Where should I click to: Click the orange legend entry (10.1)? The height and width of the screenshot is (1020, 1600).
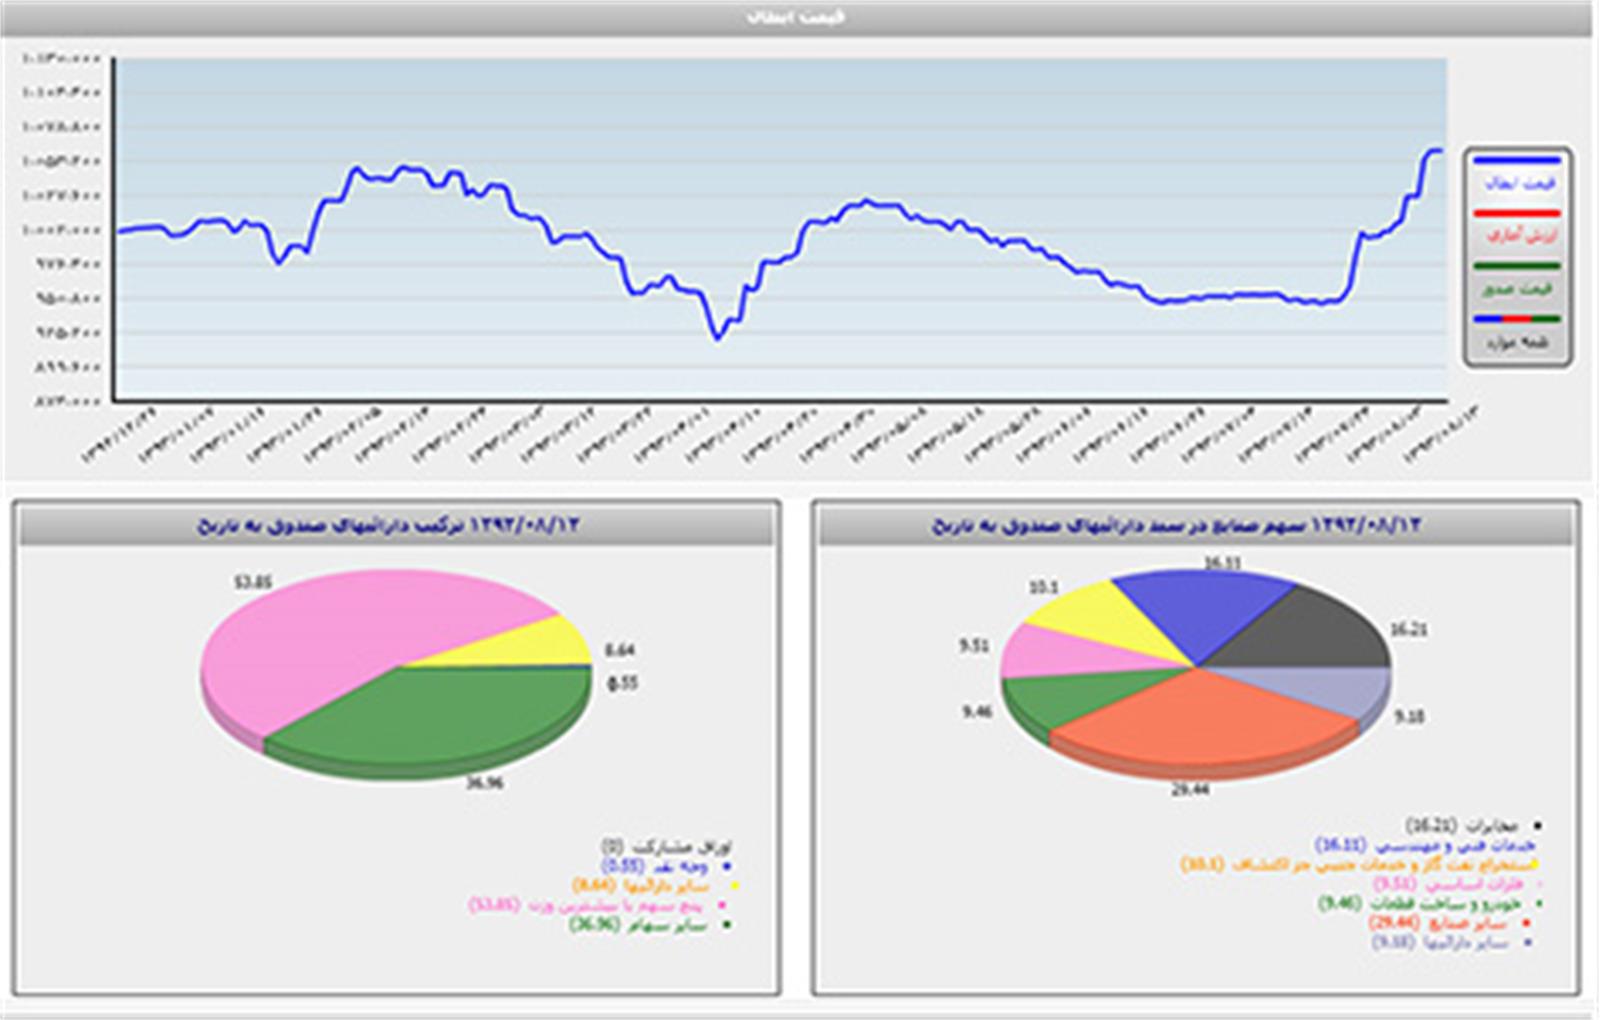(x=1360, y=864)
